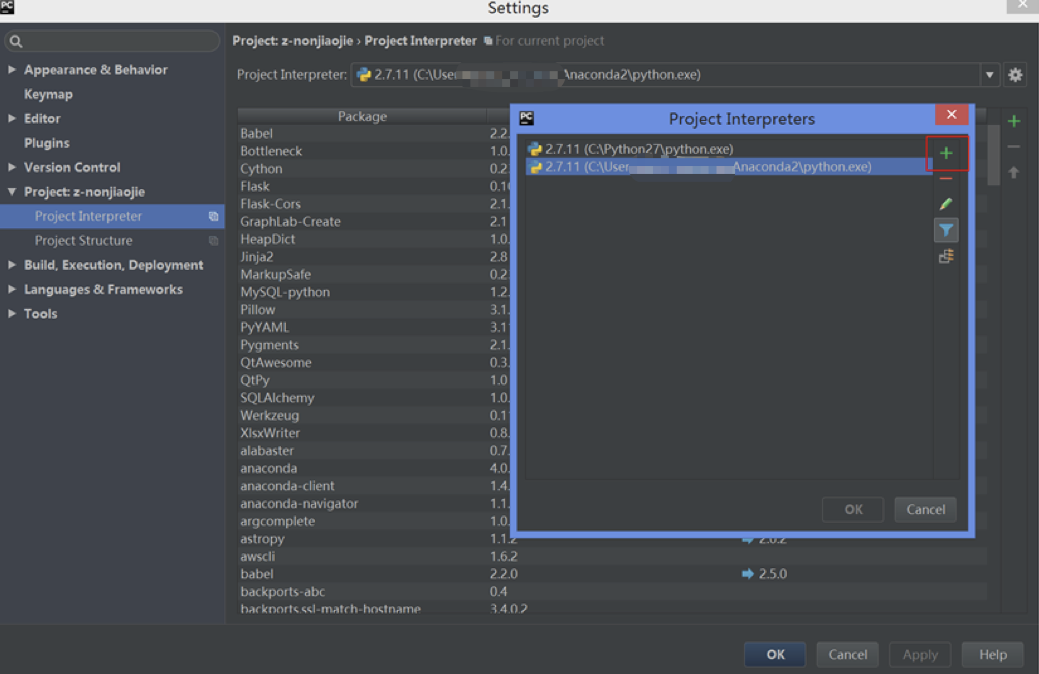Select the GraphLab-Create package row
This screenshot has height=674, width=1039.
click(374, 222)
